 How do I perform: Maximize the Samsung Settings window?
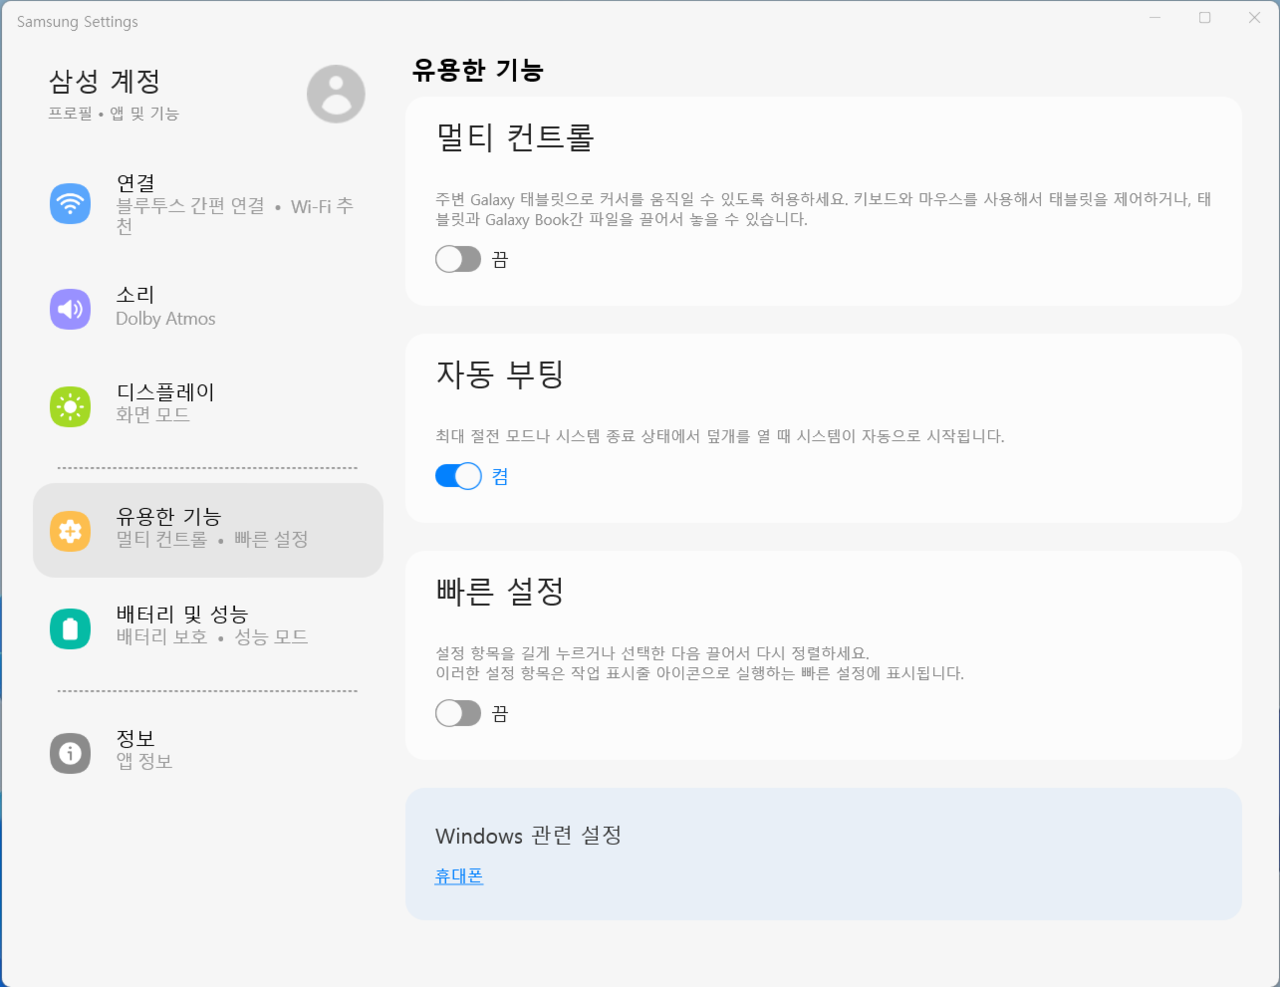[x=1205, y=18]
